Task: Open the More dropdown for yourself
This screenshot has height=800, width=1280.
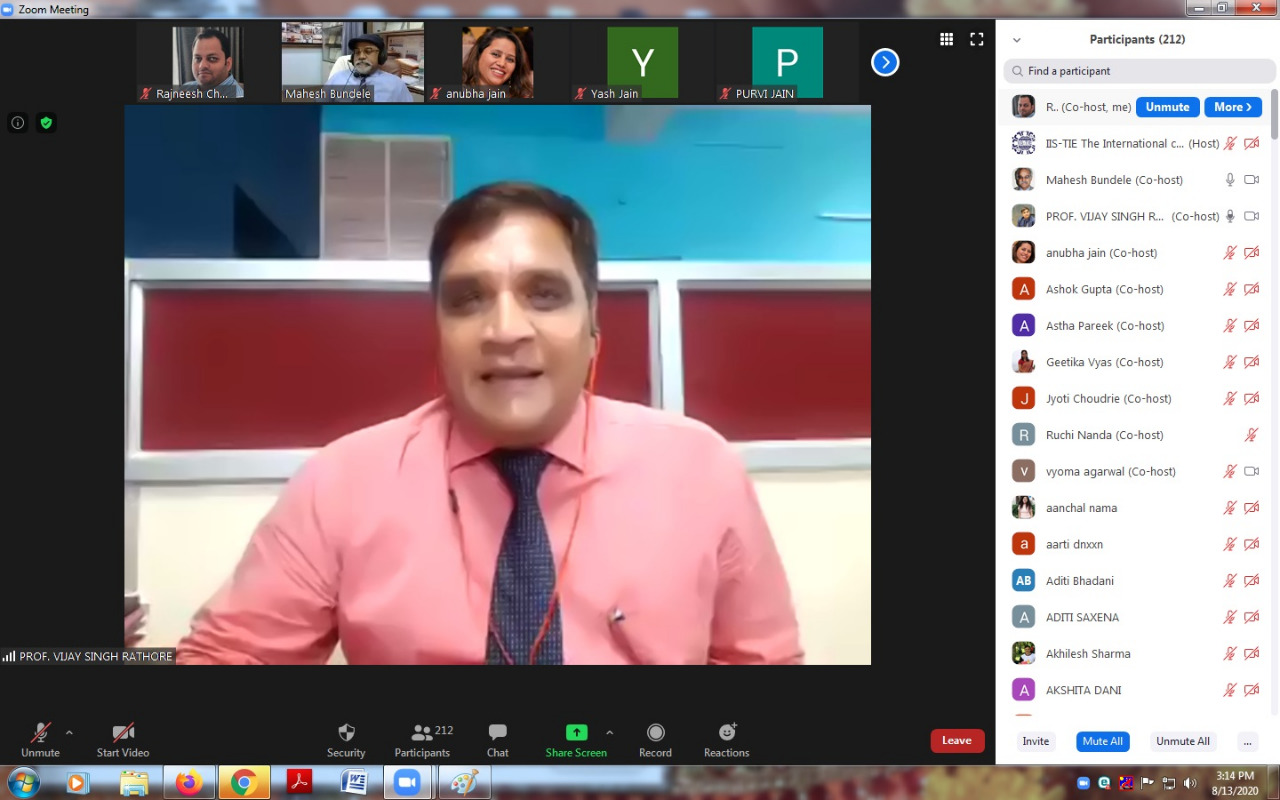Action: click(x=1232, y=107)
